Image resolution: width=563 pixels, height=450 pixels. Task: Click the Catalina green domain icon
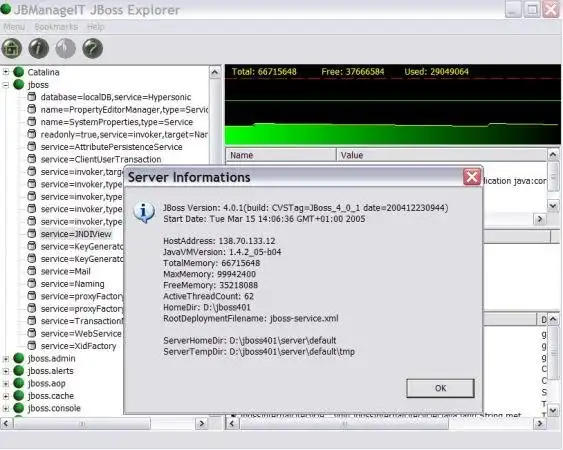pos(19,72)
